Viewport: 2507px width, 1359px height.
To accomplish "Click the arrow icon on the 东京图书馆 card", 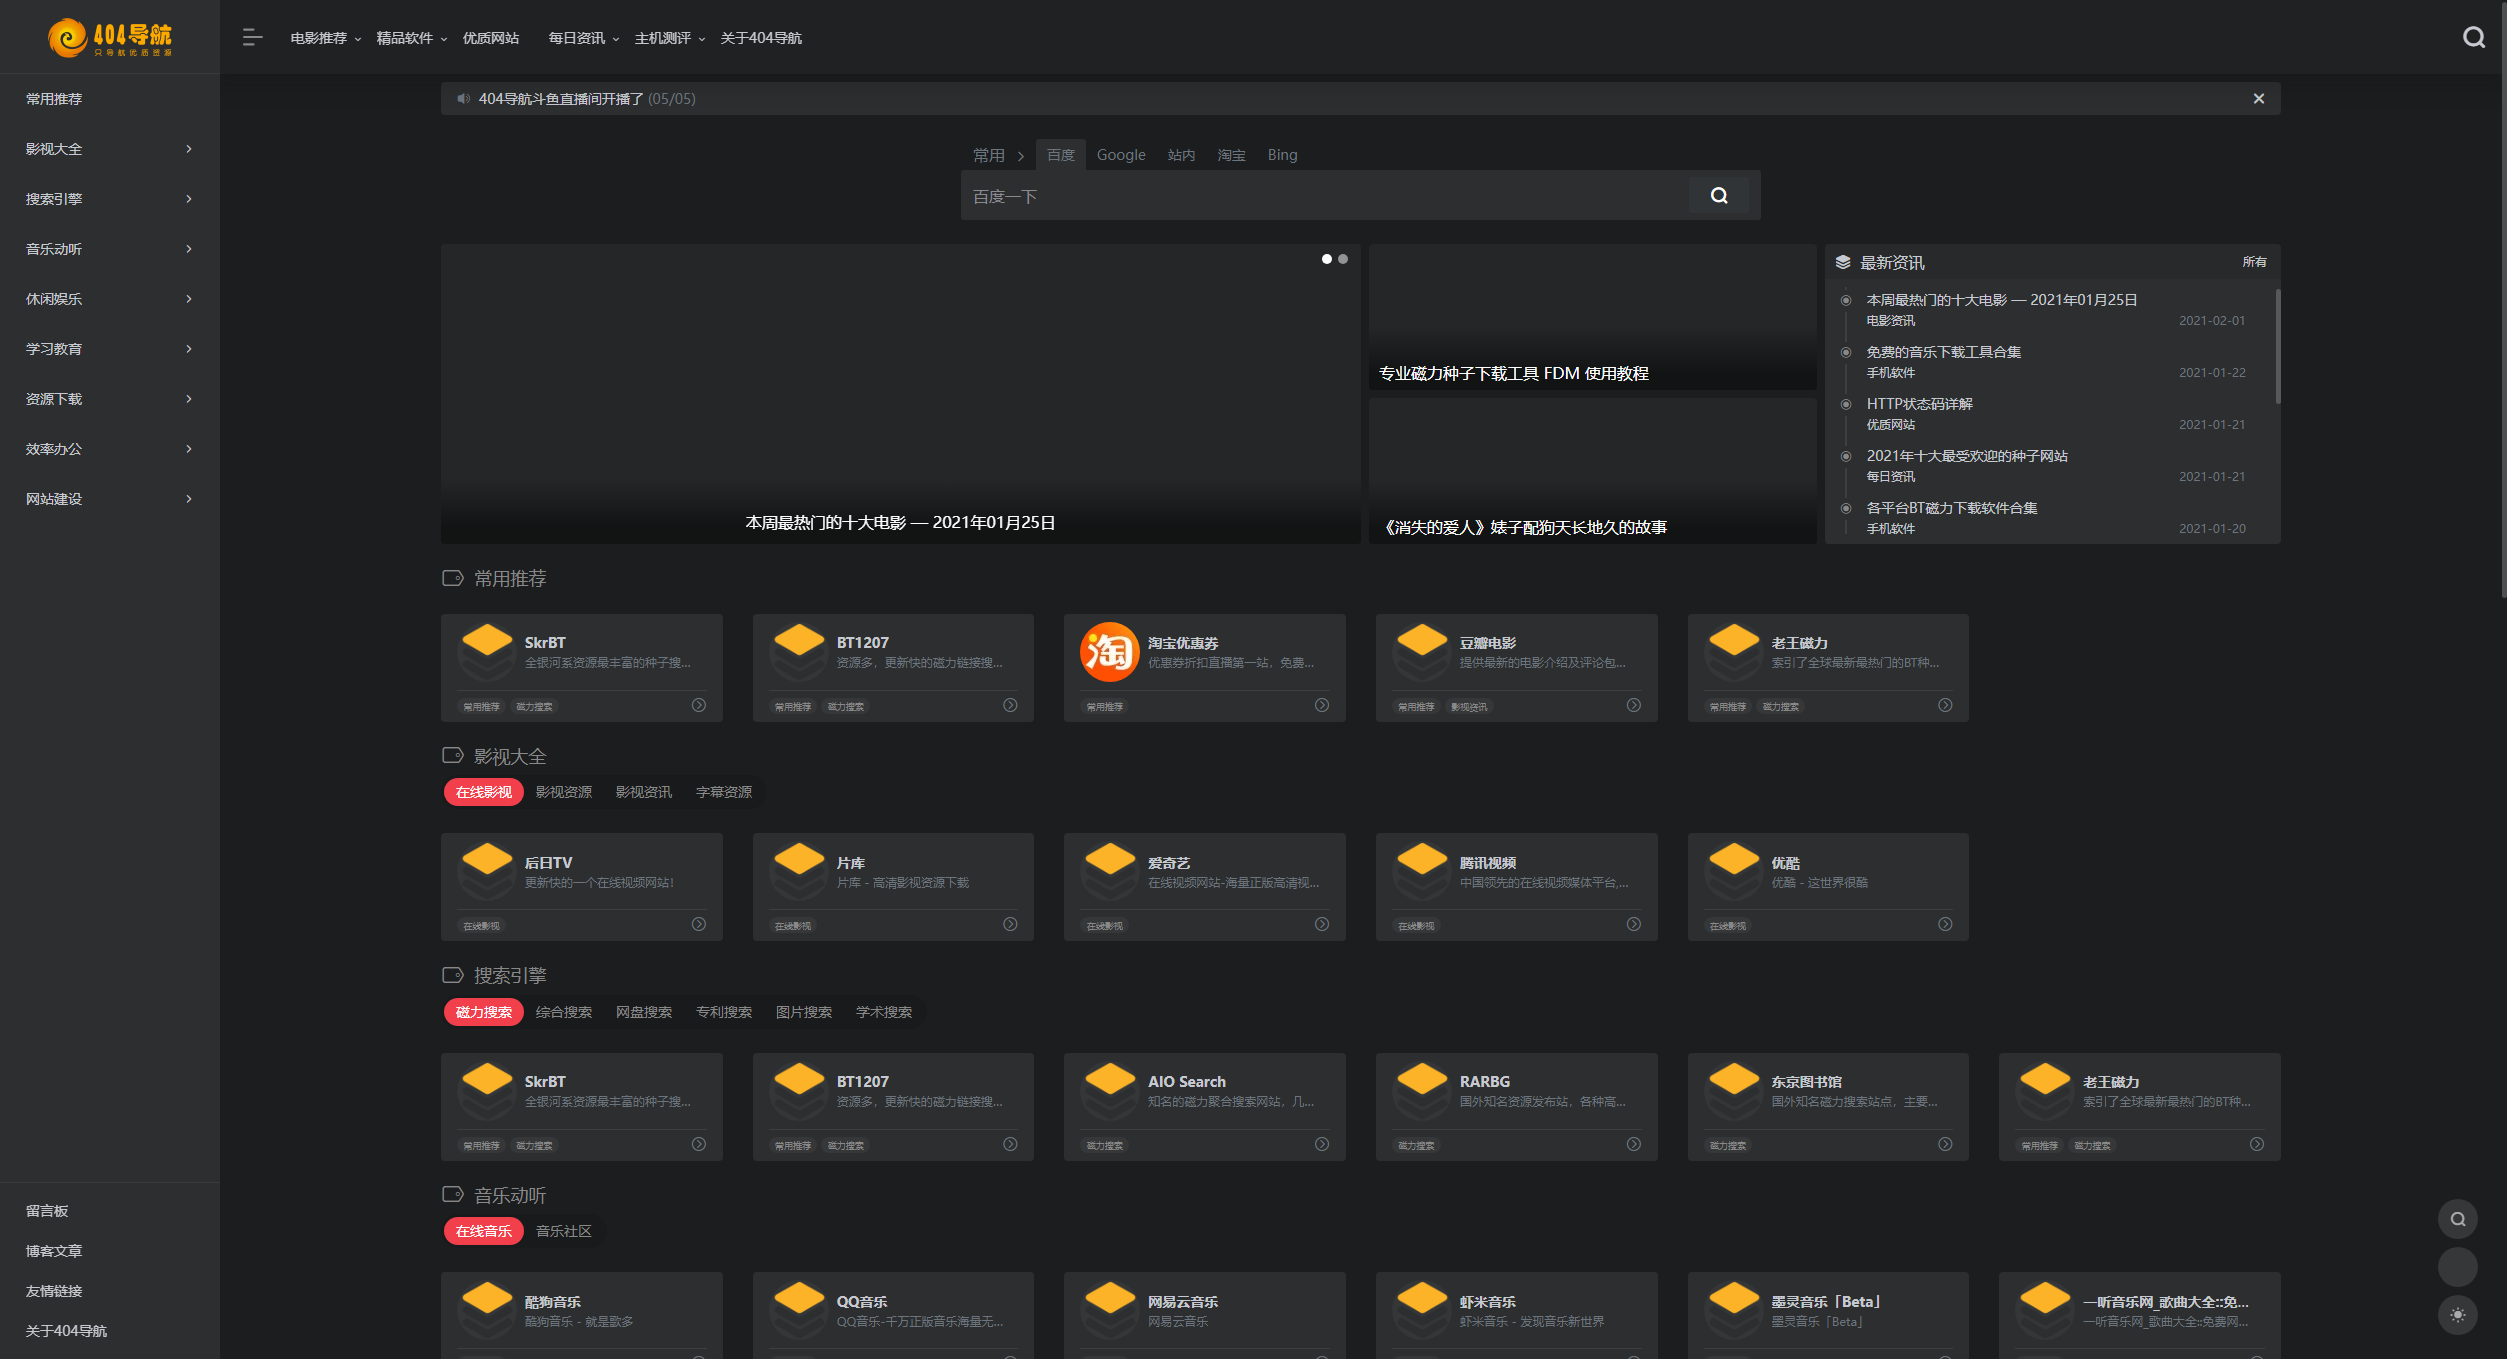I will coord(1945,1144).
